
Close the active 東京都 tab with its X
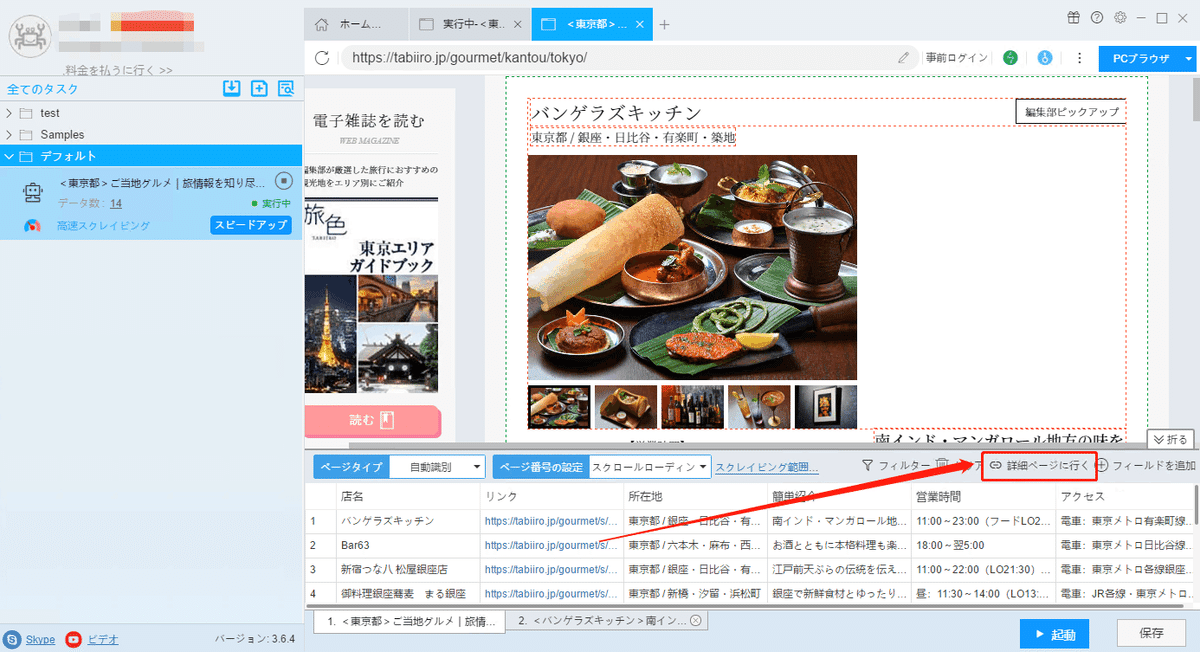click(640, 24)
